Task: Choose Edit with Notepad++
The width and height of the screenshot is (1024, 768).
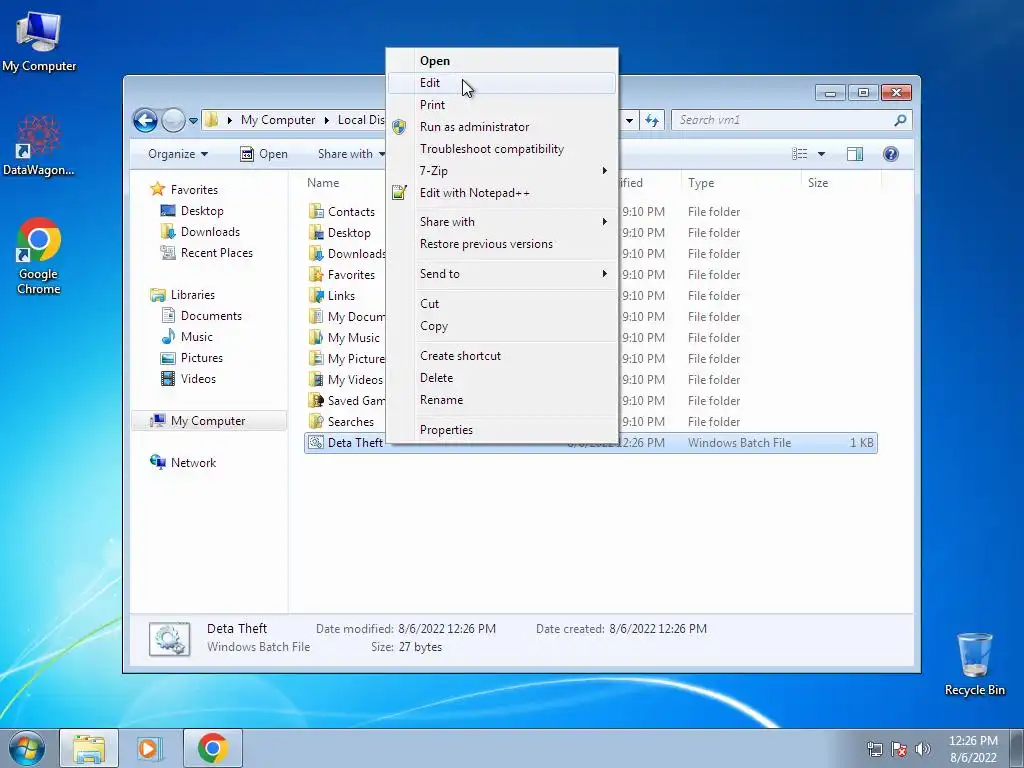Action: (x=502, y=193)
